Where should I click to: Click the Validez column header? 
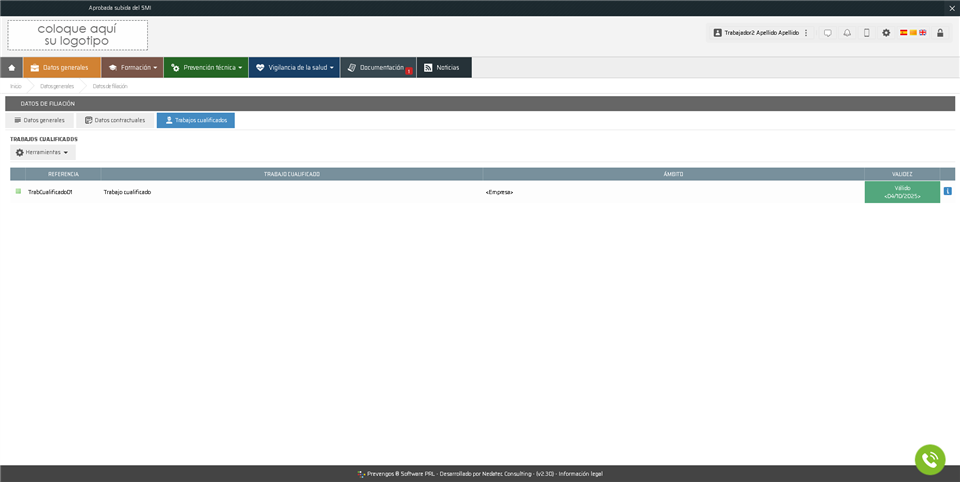902,175
